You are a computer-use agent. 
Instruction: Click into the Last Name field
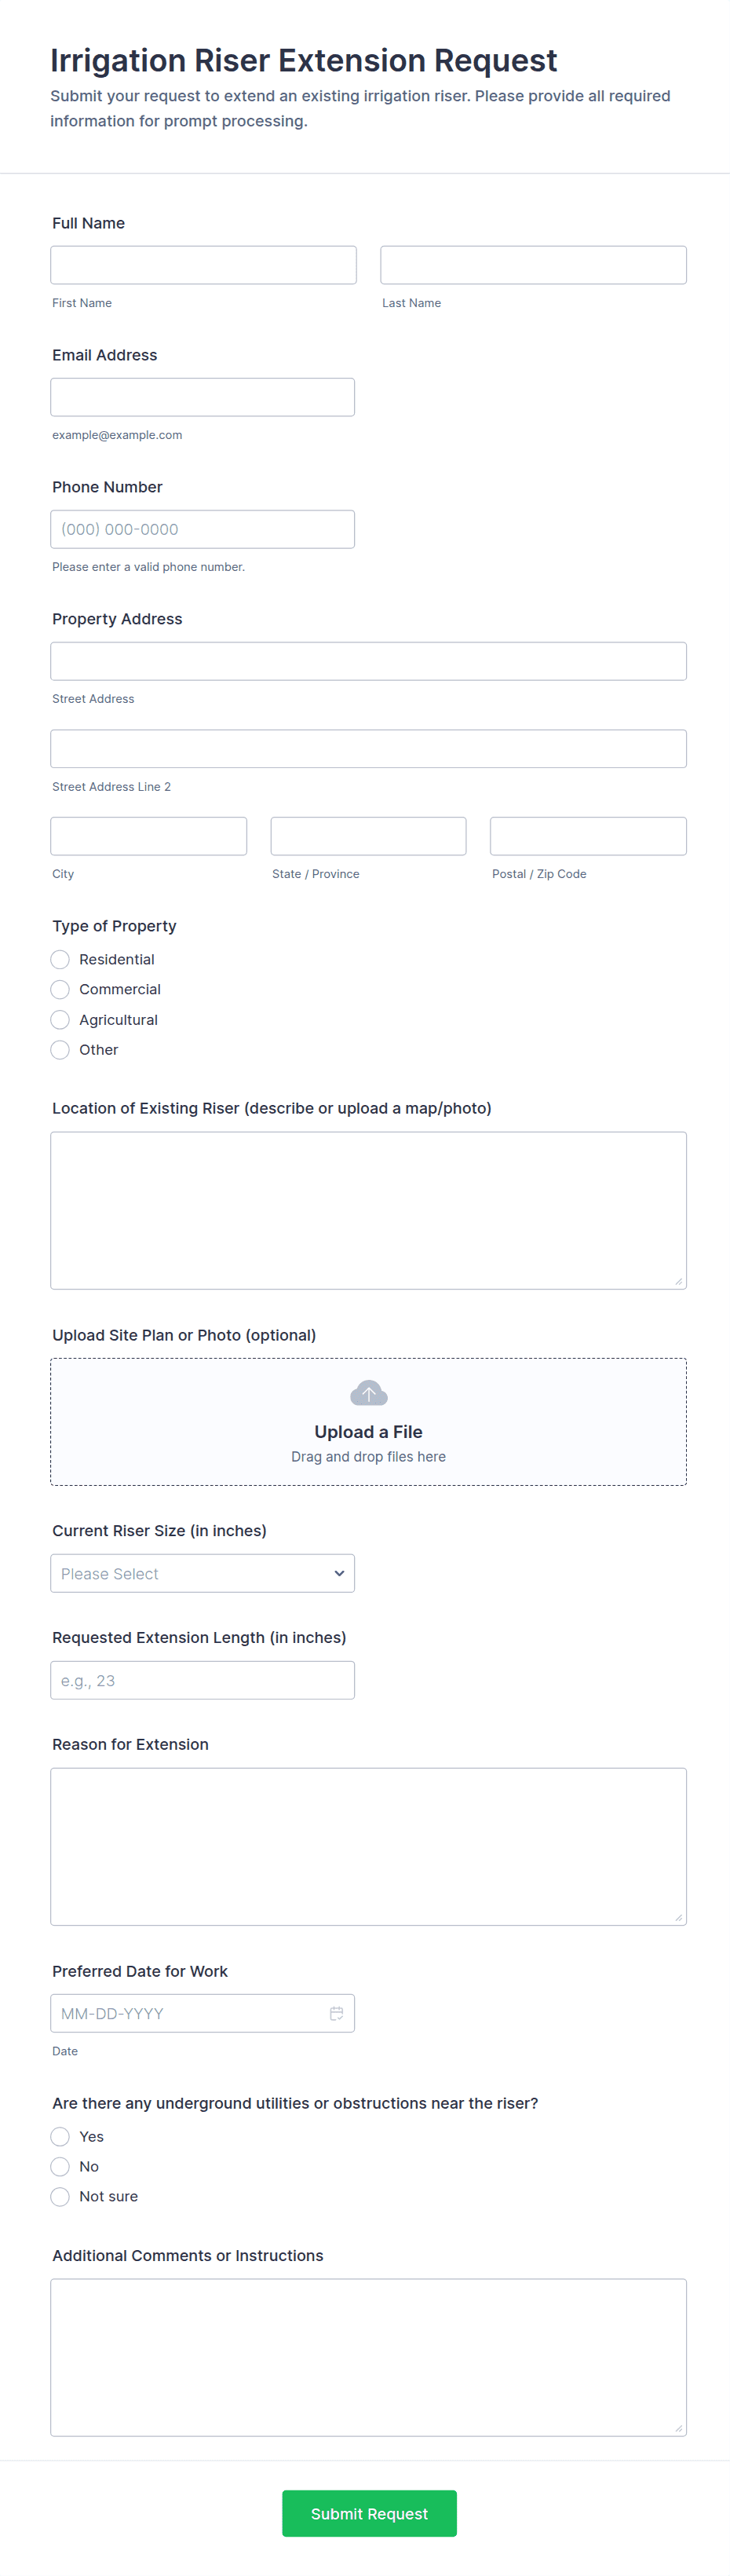click(533, 265)
